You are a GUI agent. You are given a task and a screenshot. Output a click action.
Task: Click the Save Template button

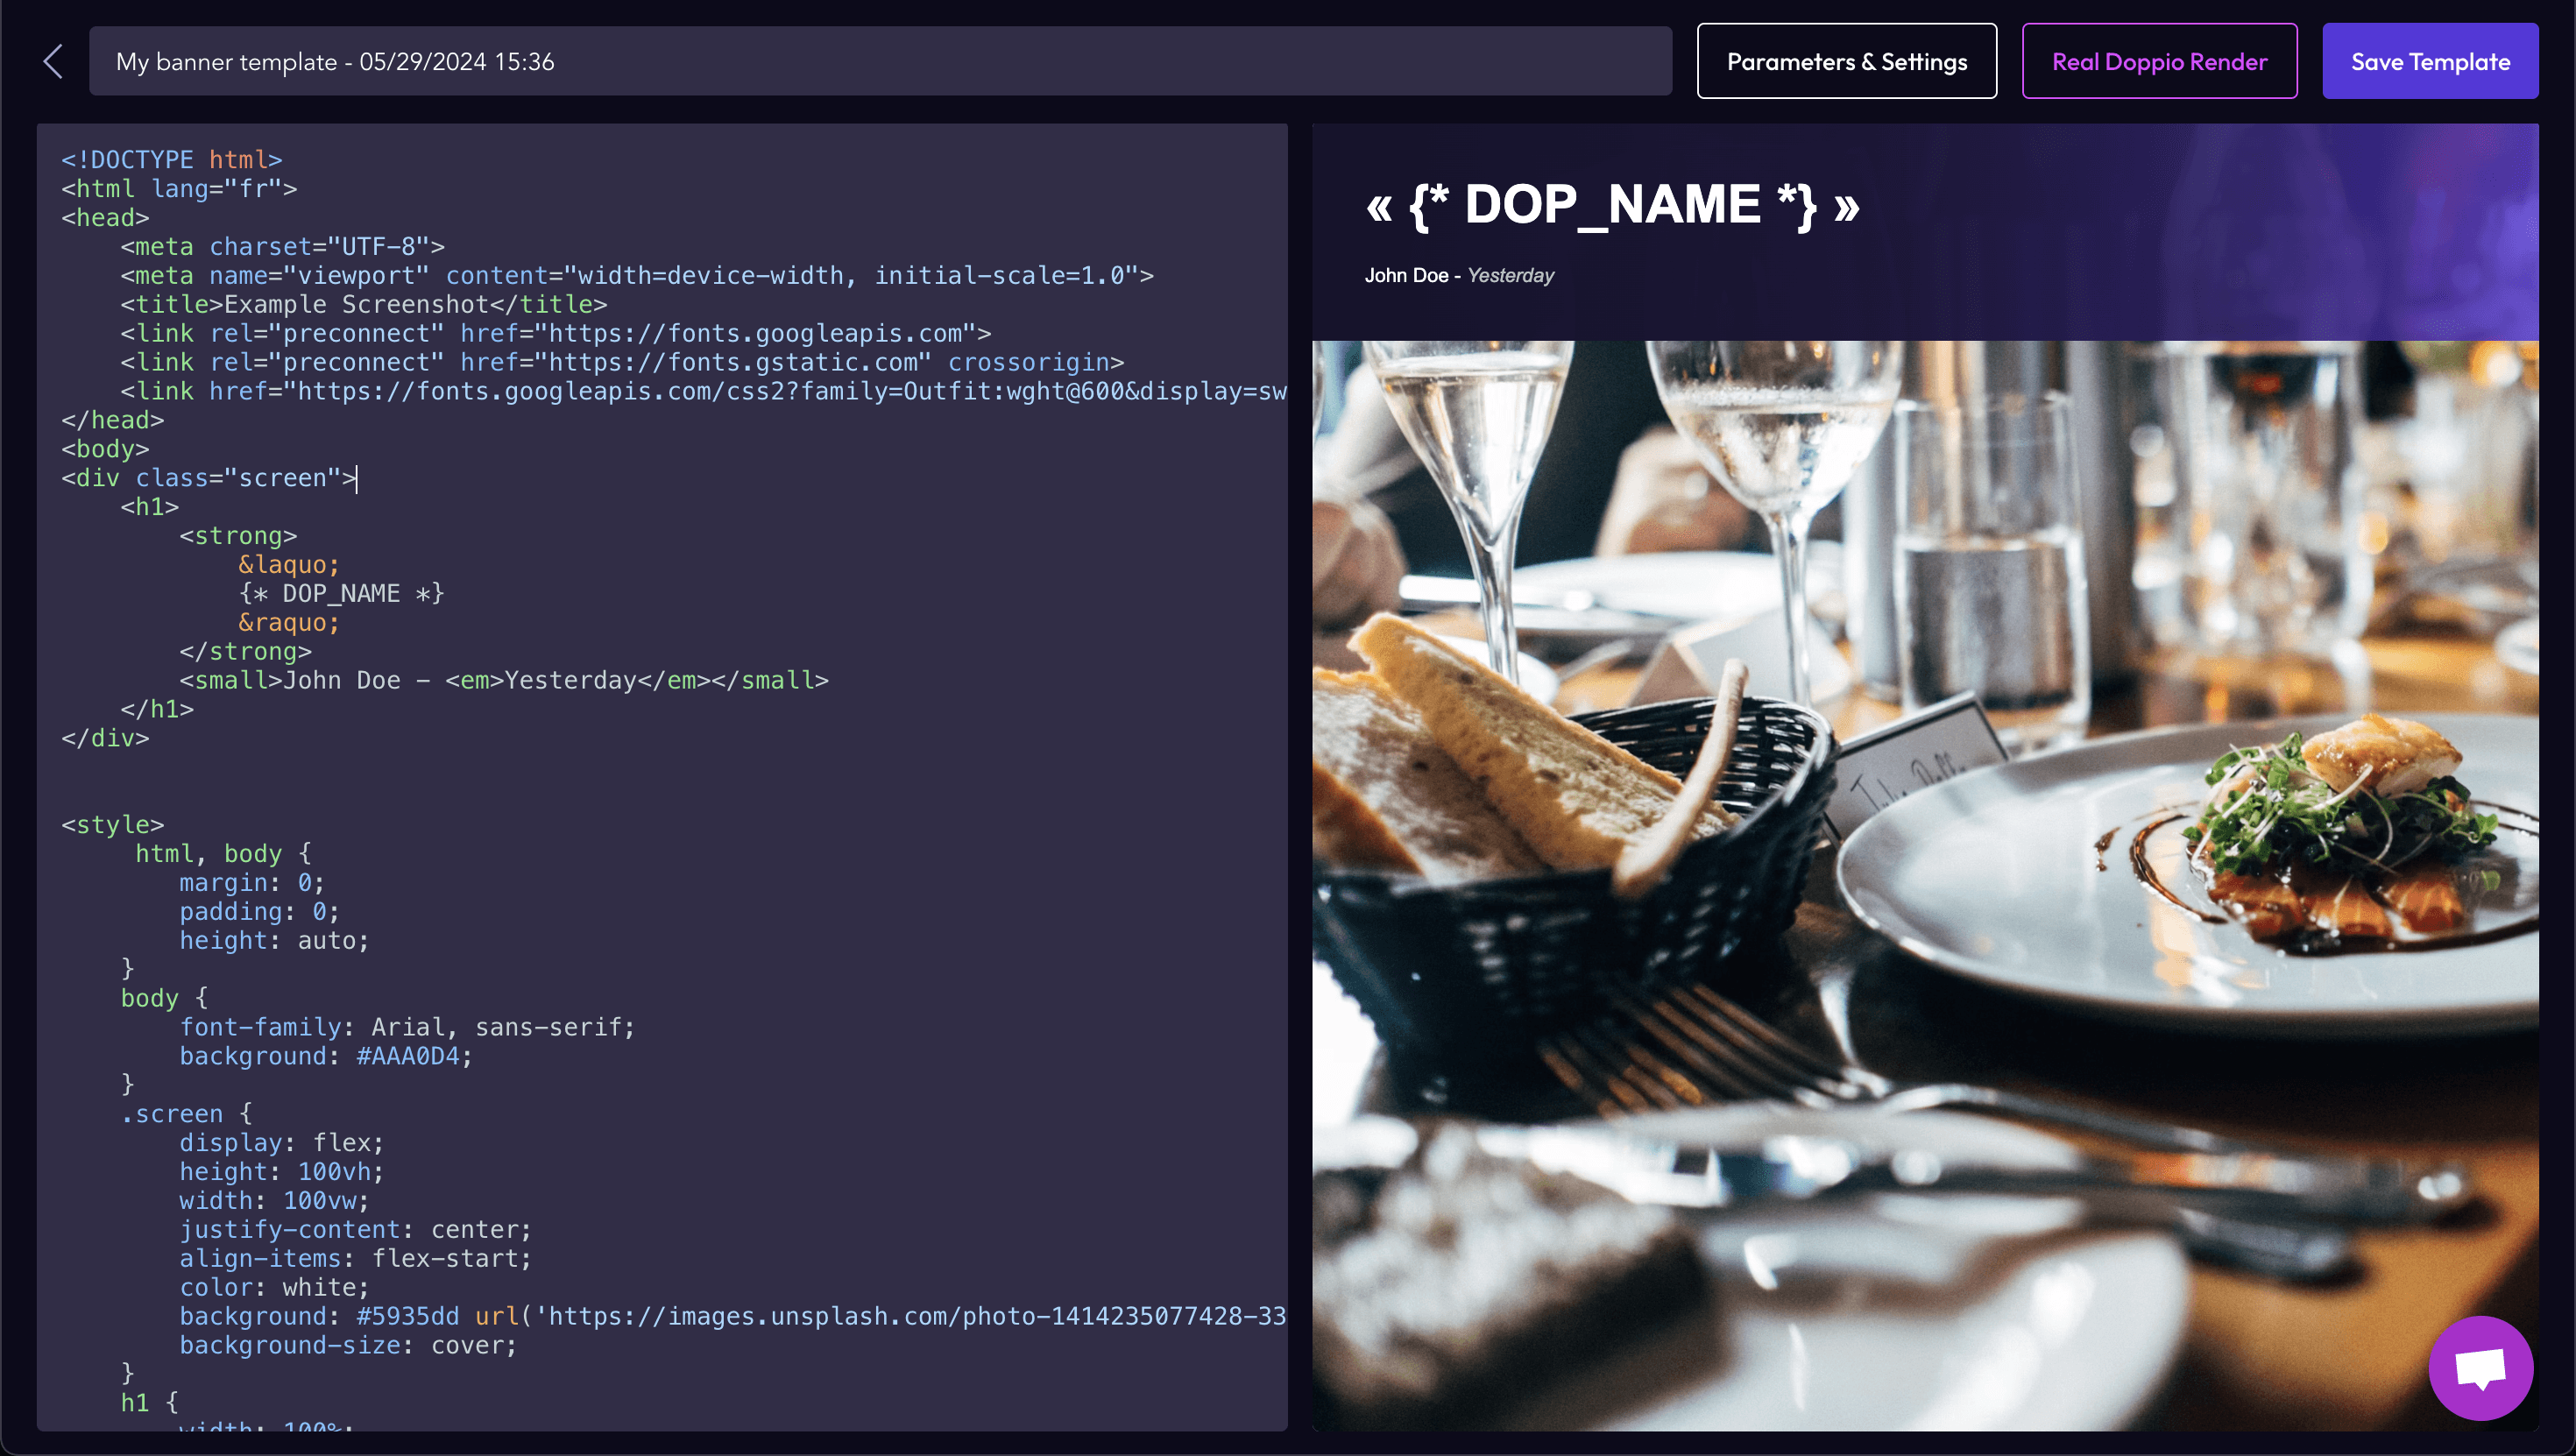click(x=2430, y=61)
